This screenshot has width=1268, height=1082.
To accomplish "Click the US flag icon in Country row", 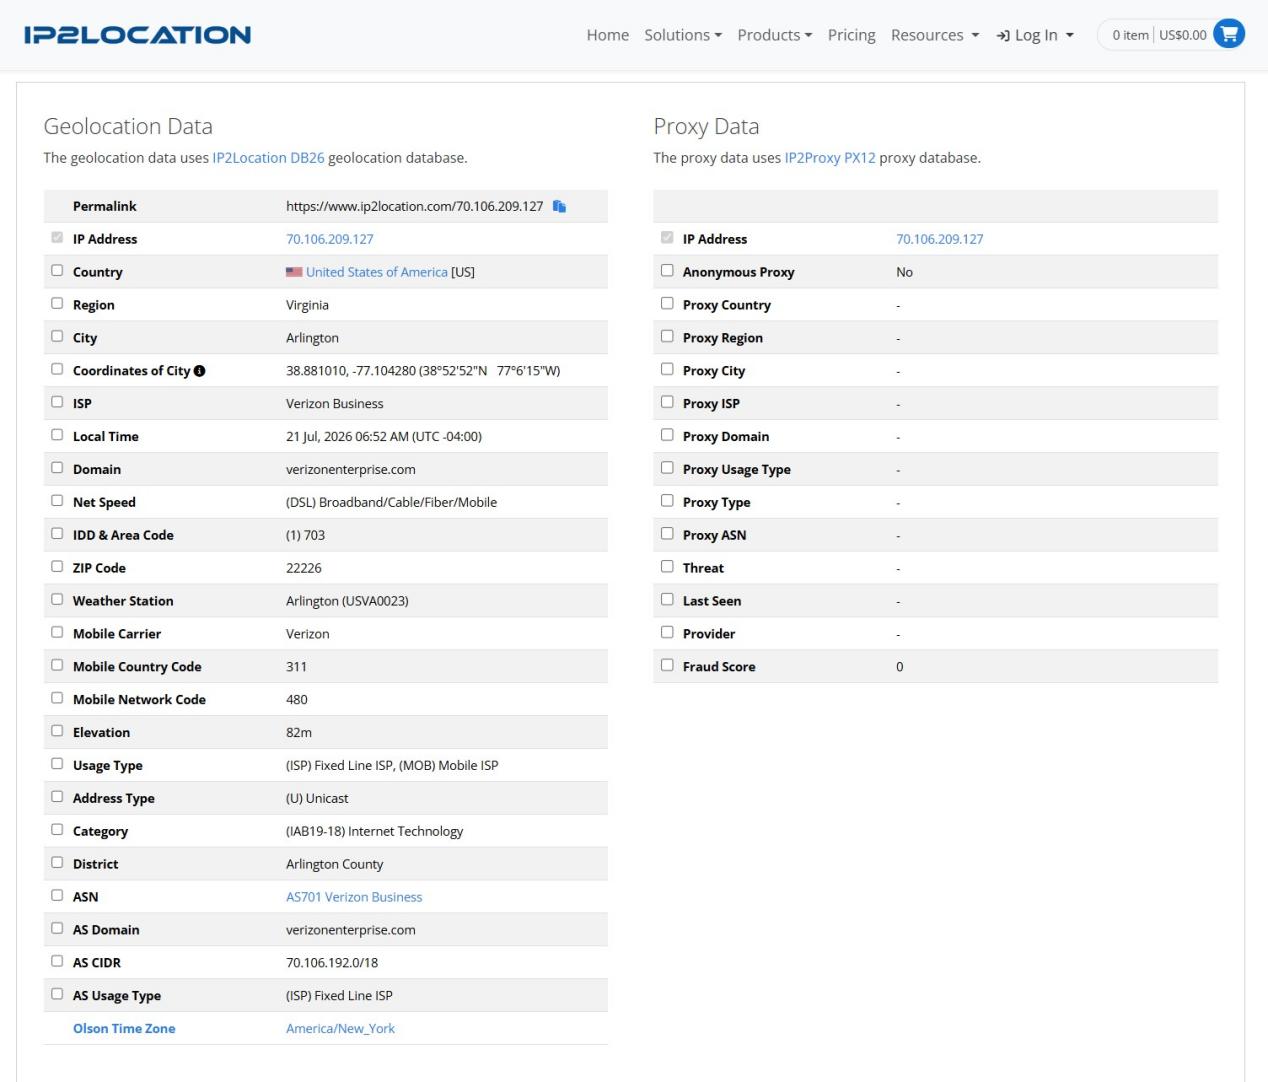I will 294,272.
